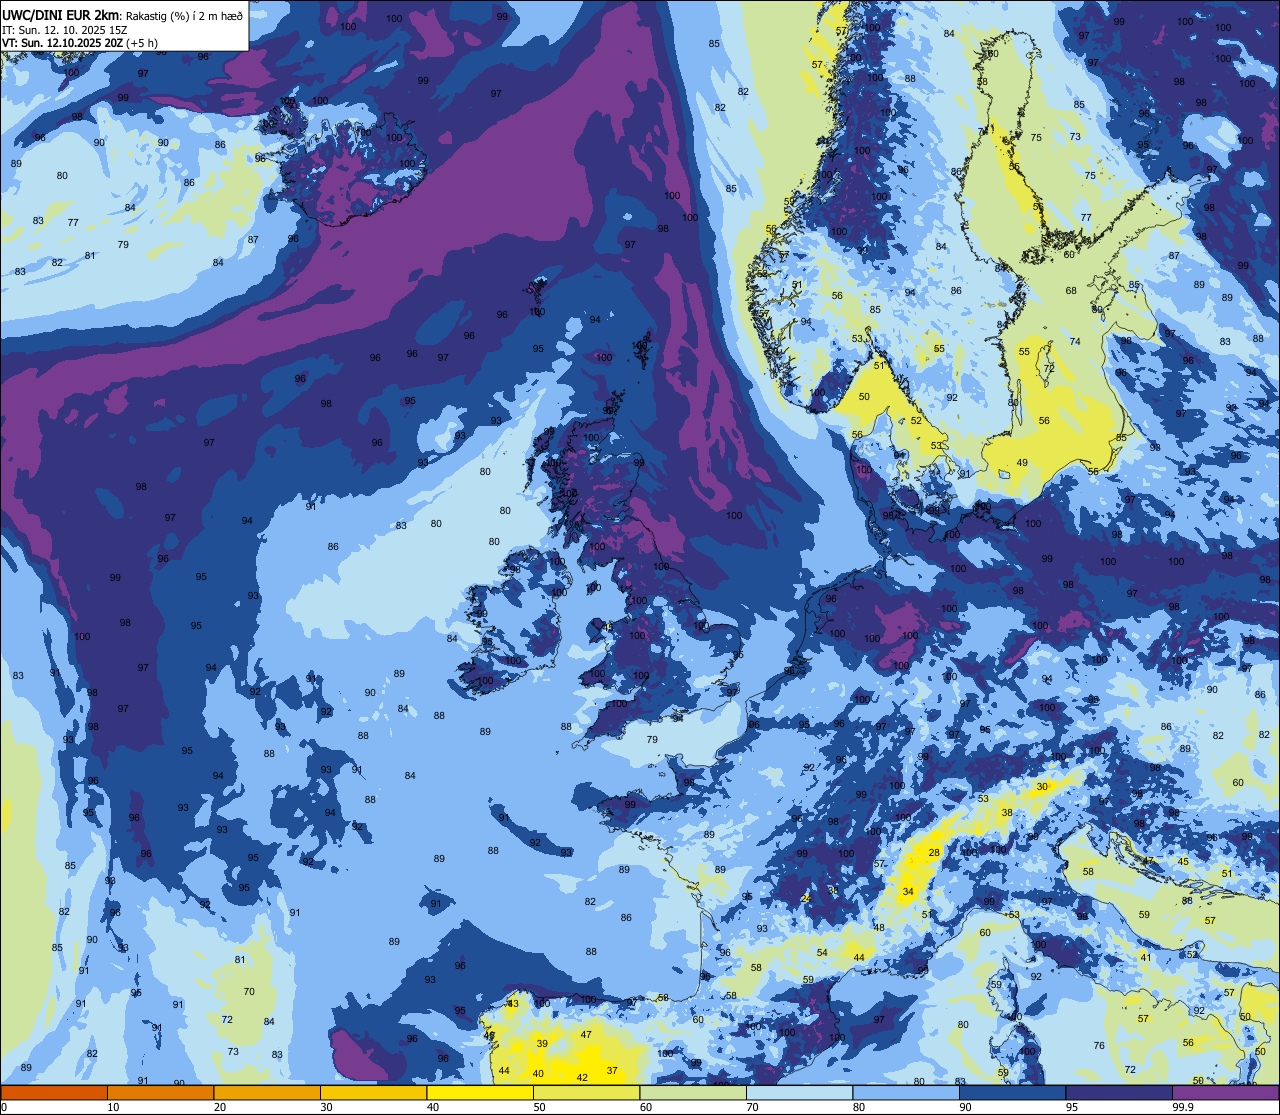Pick the 50–60% yellow-green legend swatch

click(586, 1092)
